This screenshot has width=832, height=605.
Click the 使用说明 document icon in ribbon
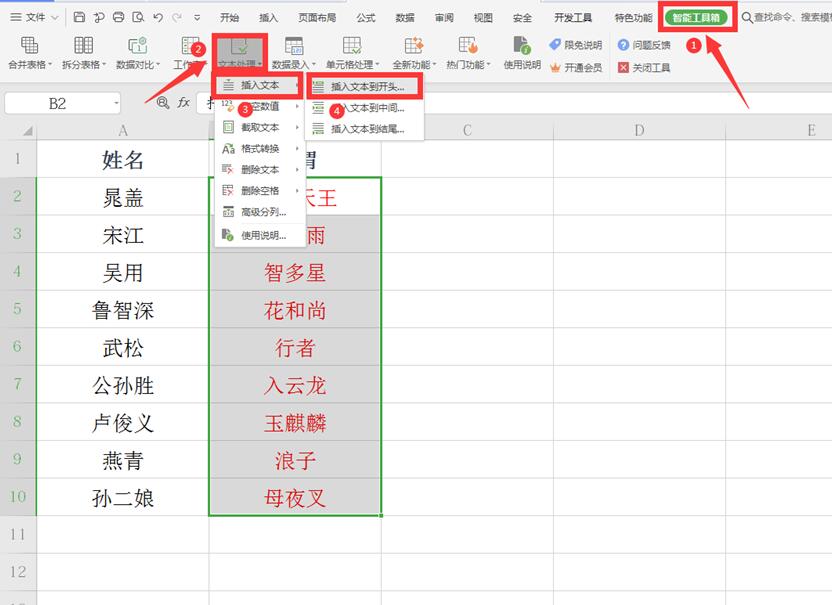tap(522, 46)
